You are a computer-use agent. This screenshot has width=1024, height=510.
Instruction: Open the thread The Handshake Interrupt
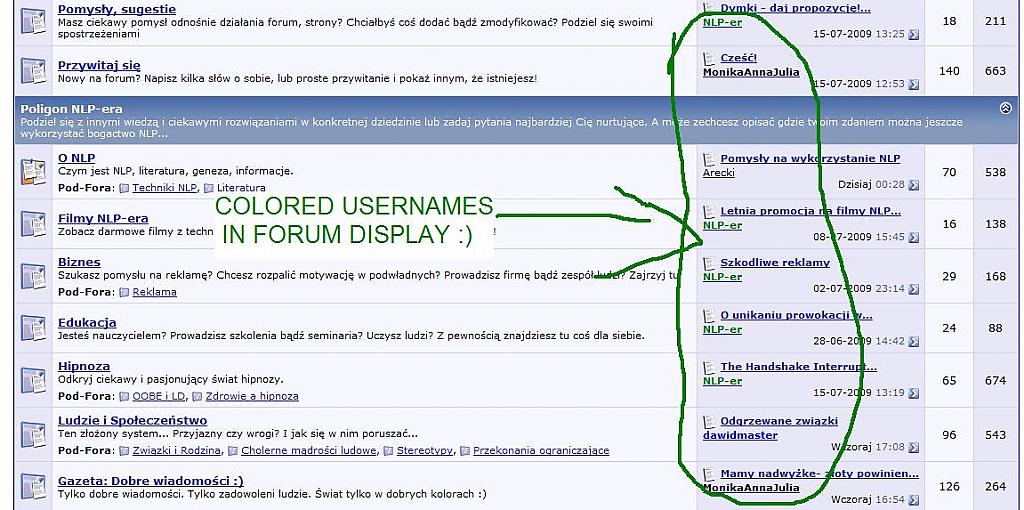(798, 367)
